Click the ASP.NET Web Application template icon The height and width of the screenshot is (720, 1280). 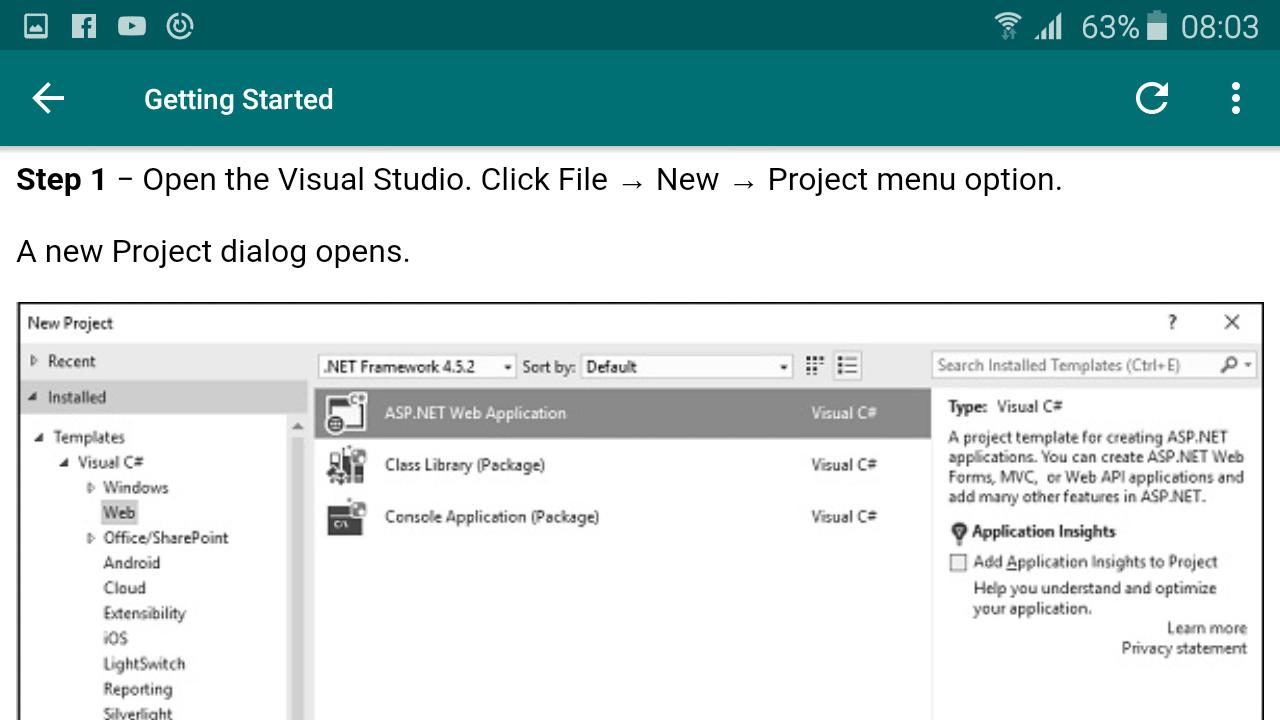click(347, 413)
